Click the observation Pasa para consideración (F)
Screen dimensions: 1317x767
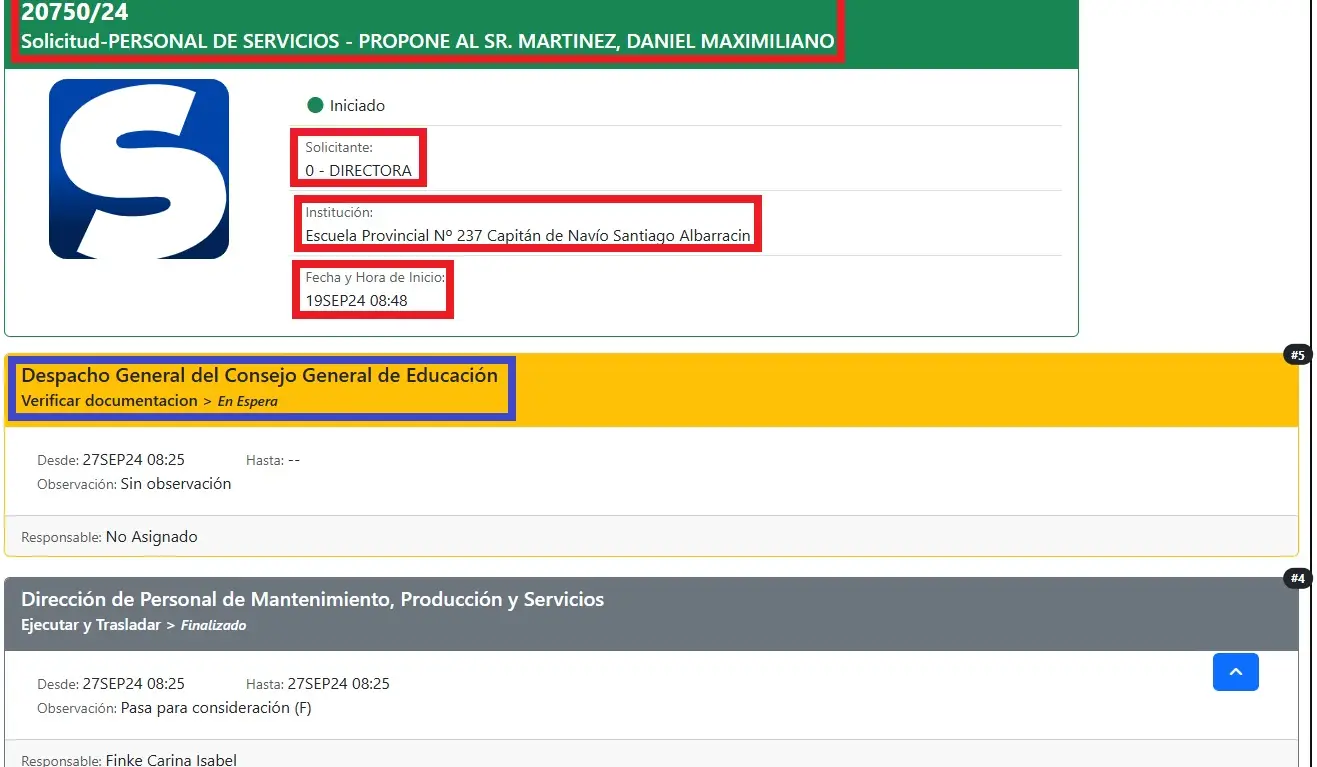[216, 709]
